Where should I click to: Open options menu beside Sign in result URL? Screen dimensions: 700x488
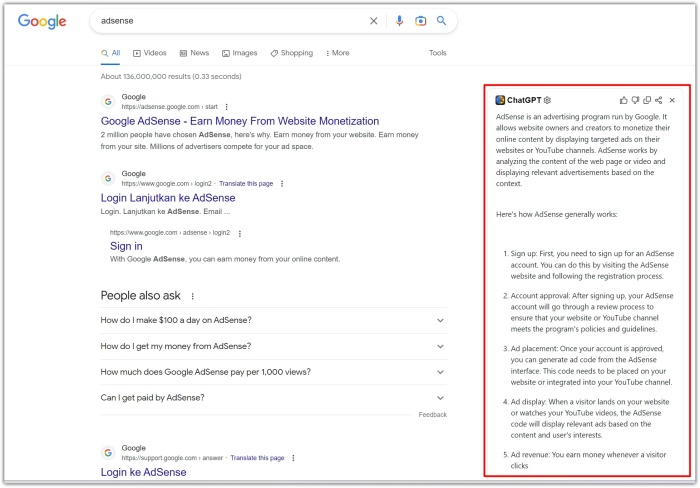point(240,234)
